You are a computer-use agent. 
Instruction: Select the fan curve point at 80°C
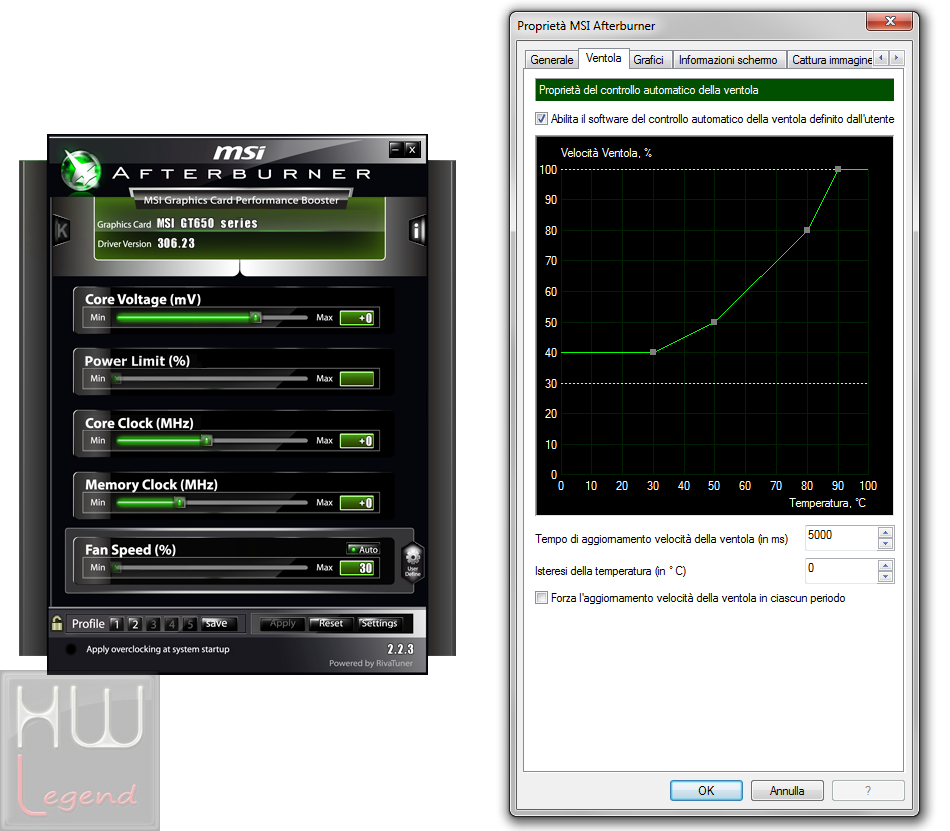pyautogui.click(x=806, y=230)
